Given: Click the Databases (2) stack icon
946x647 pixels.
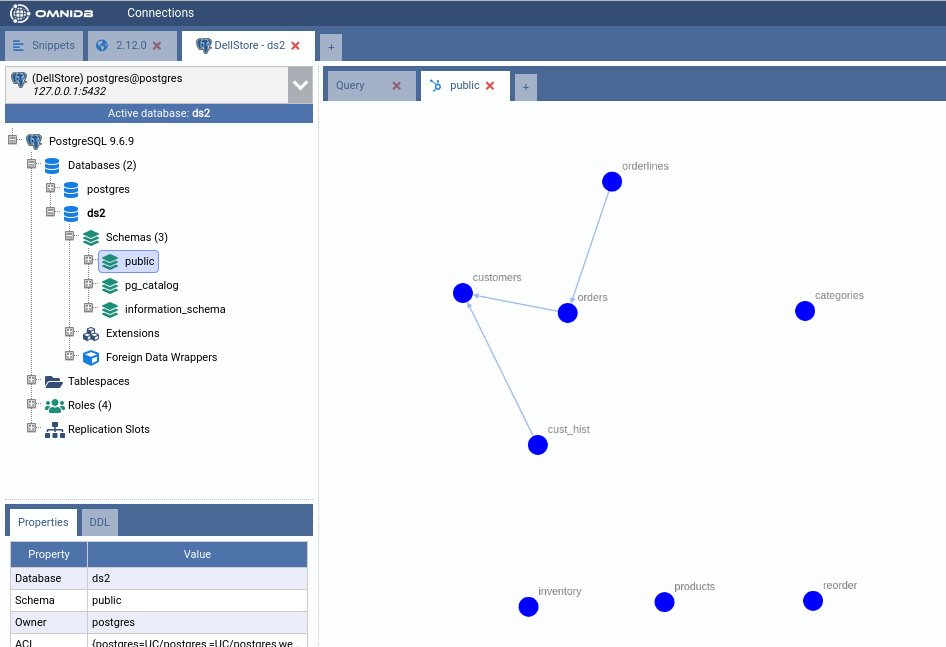Looking at the screenshot, I should click(x=52, y=165).
